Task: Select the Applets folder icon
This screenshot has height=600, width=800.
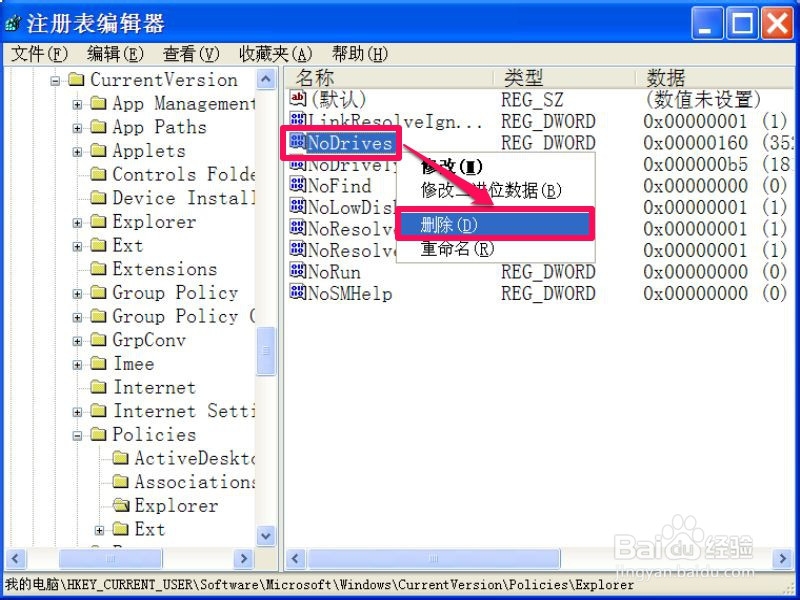Action: [x=98, y=151]
